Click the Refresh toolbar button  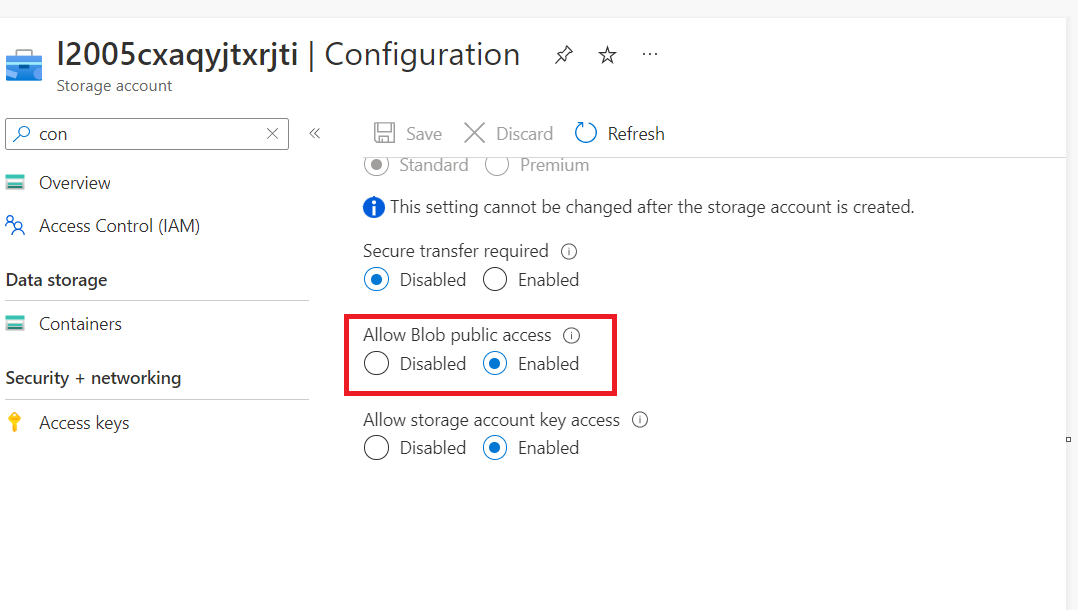(620, 134)
